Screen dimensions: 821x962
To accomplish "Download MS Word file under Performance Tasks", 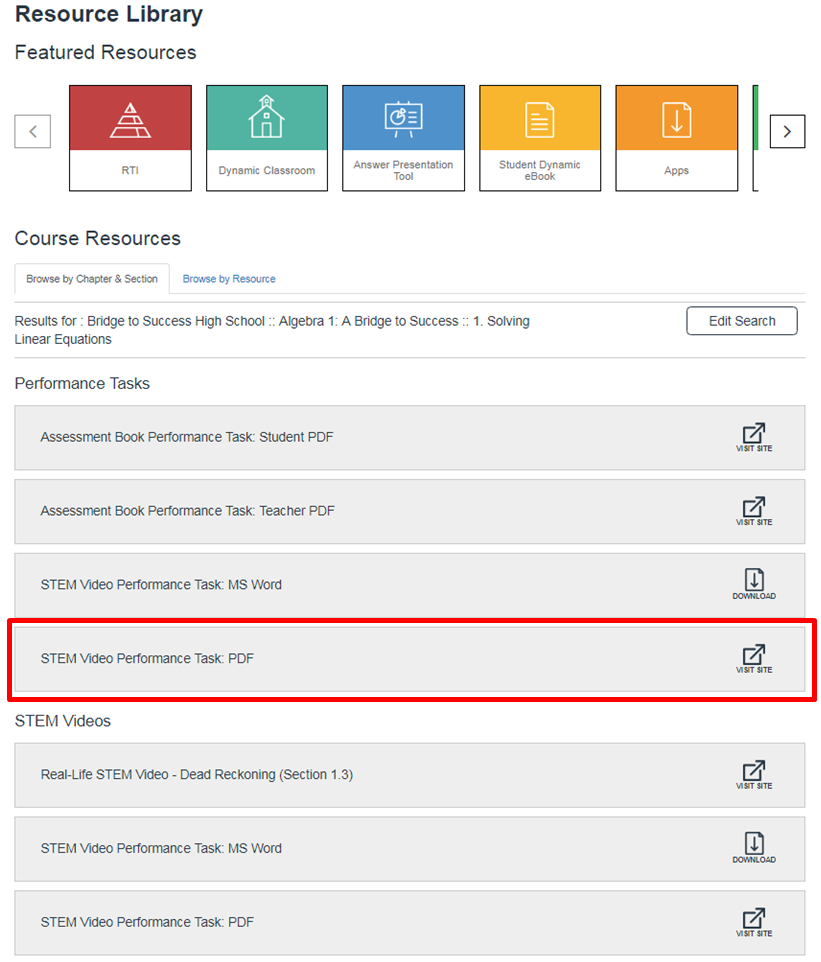I will tap(753, 584).
